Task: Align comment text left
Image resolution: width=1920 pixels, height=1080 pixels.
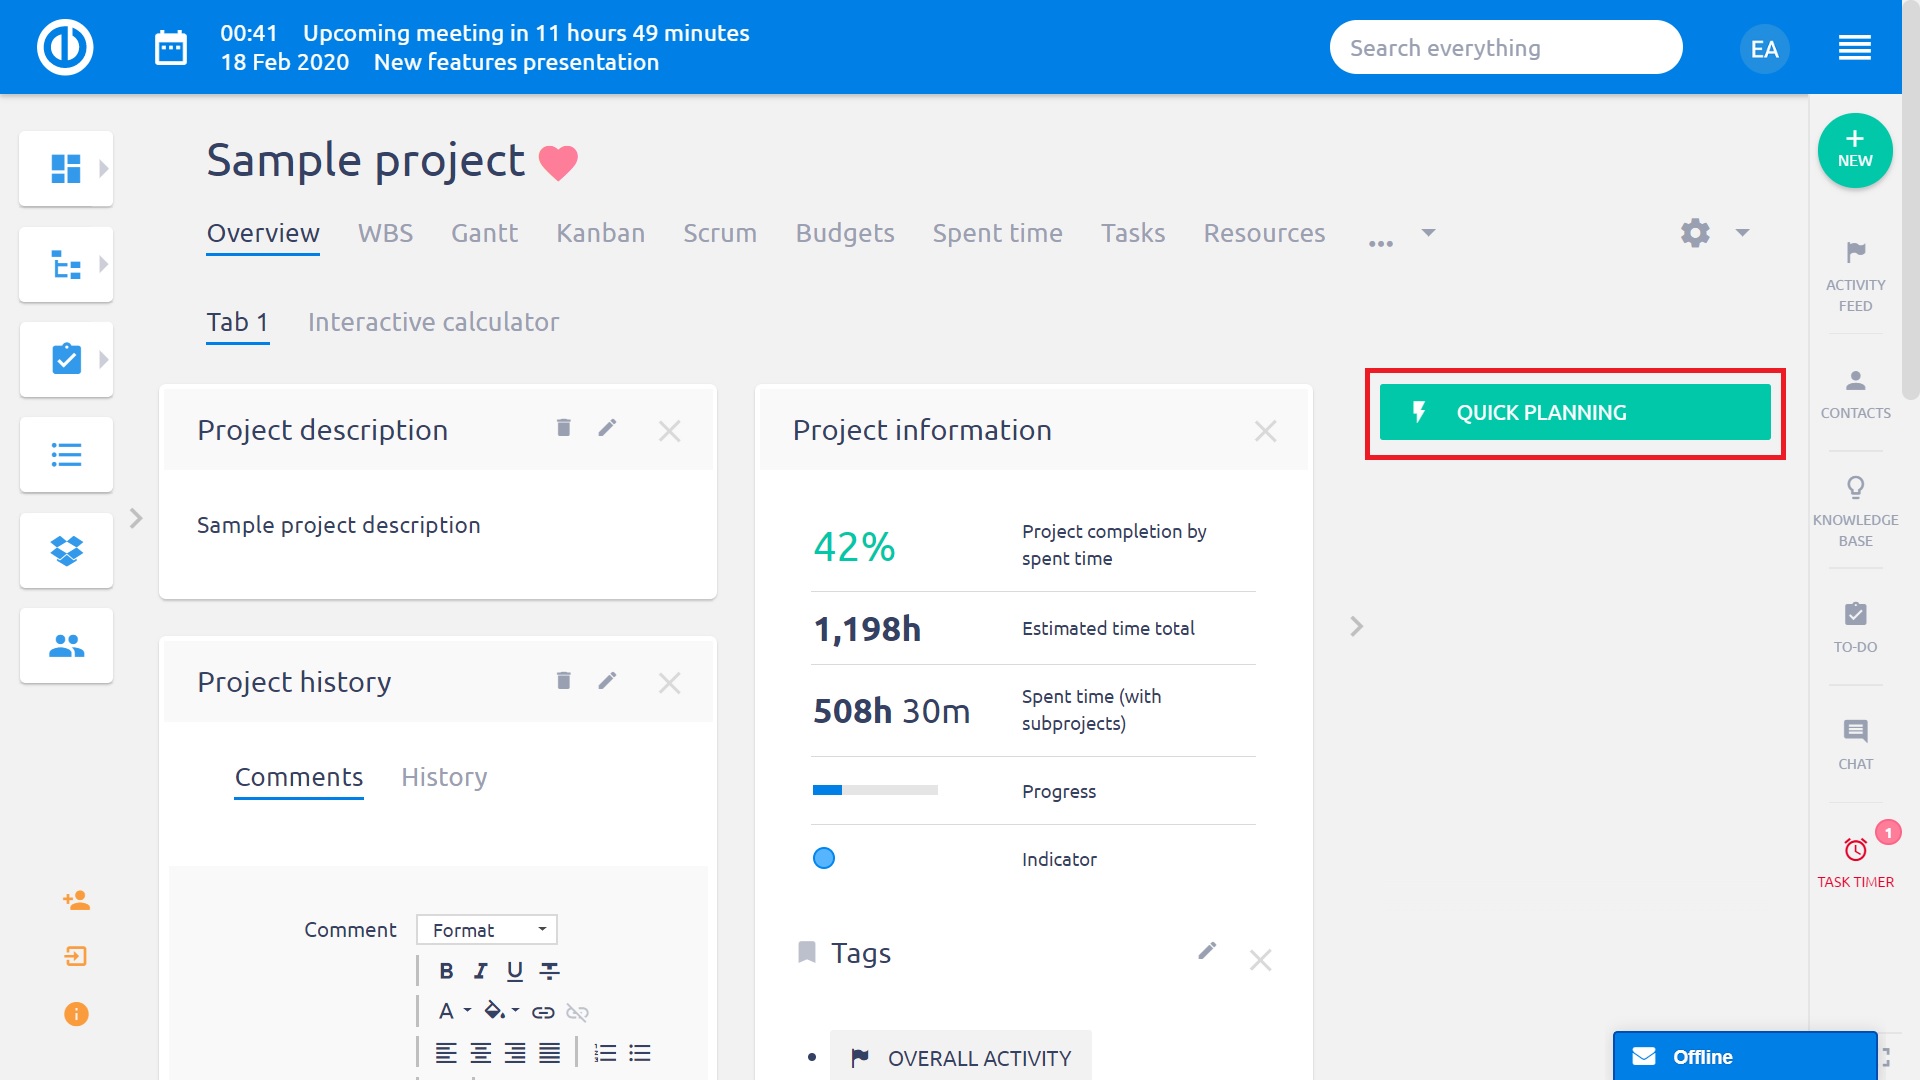Action: point(446,1053)
